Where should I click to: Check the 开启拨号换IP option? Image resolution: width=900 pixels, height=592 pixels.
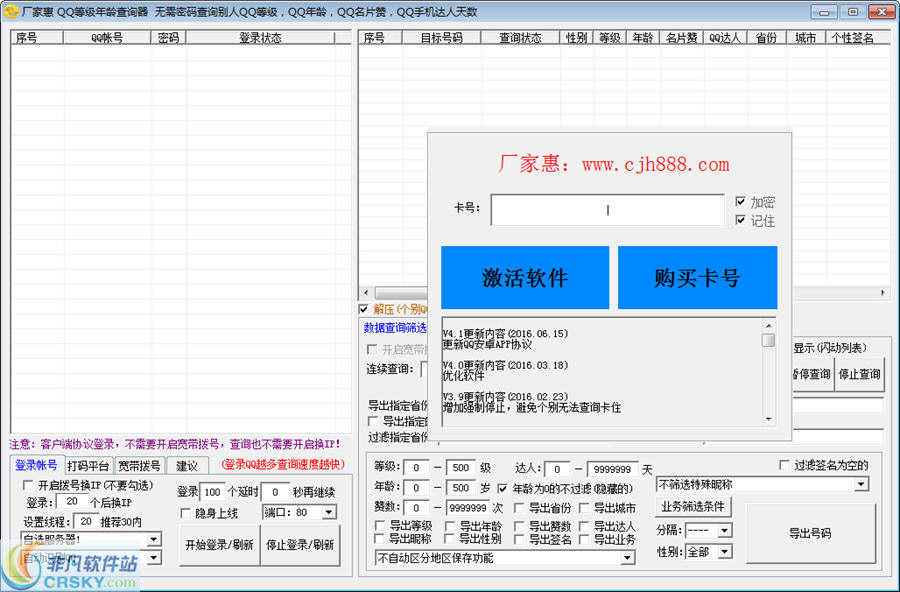tap(27, 485)
